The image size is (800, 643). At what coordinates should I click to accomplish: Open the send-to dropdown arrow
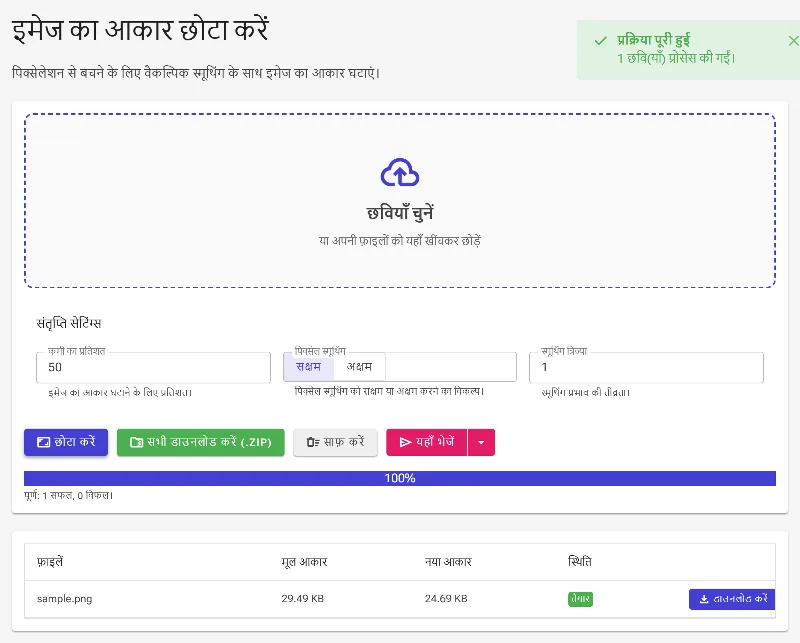click(481, 442)
